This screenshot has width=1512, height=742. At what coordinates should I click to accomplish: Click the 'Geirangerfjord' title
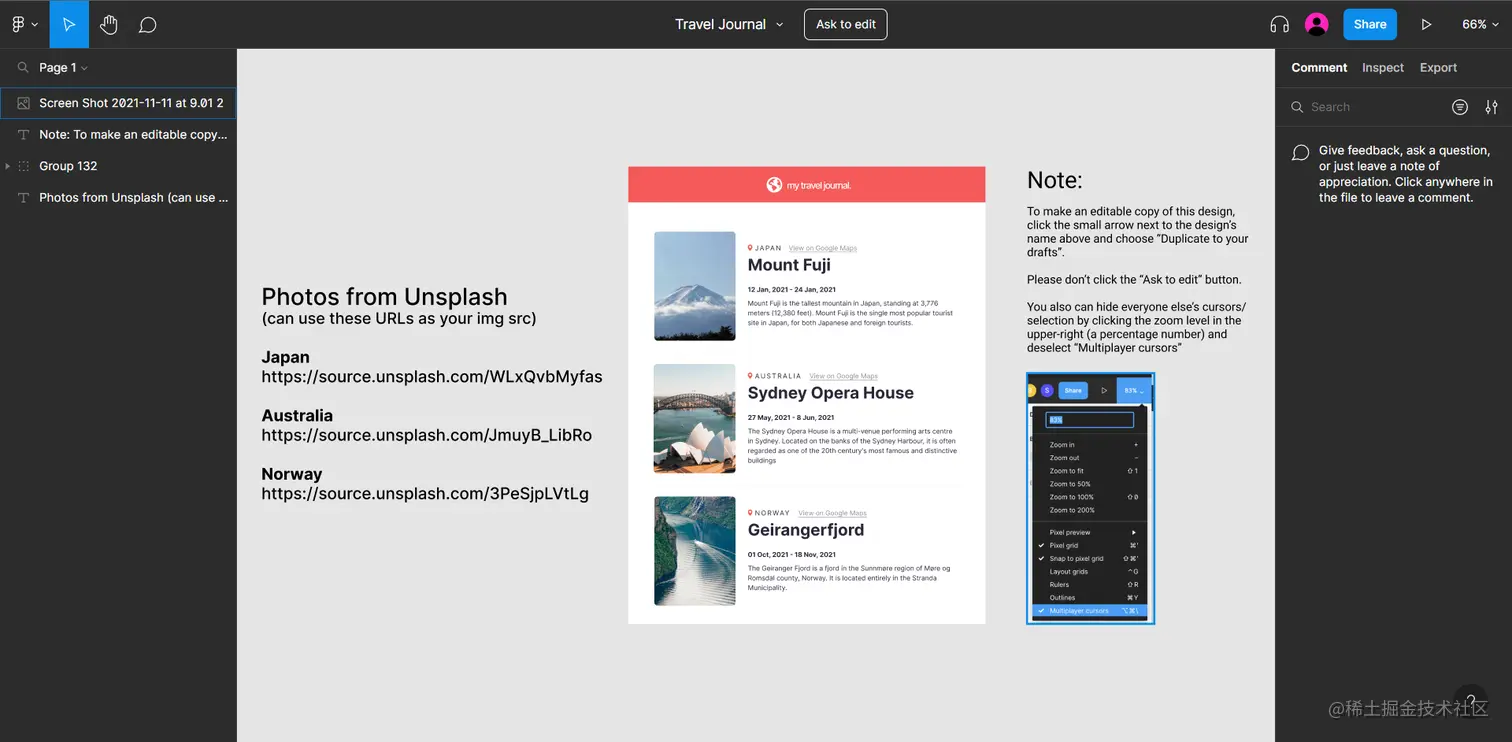pos(806,530)
